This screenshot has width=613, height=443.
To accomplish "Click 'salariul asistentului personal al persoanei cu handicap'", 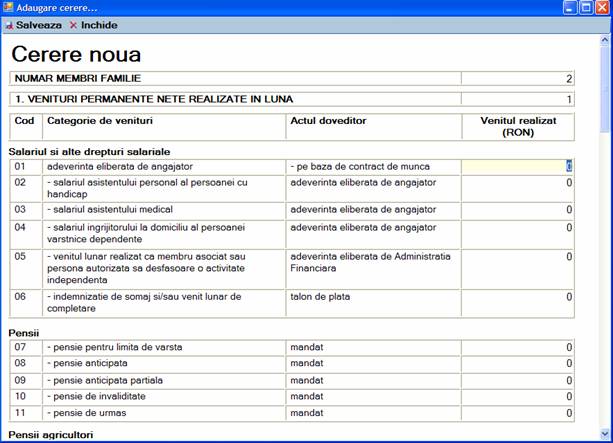I will point(147,188).
